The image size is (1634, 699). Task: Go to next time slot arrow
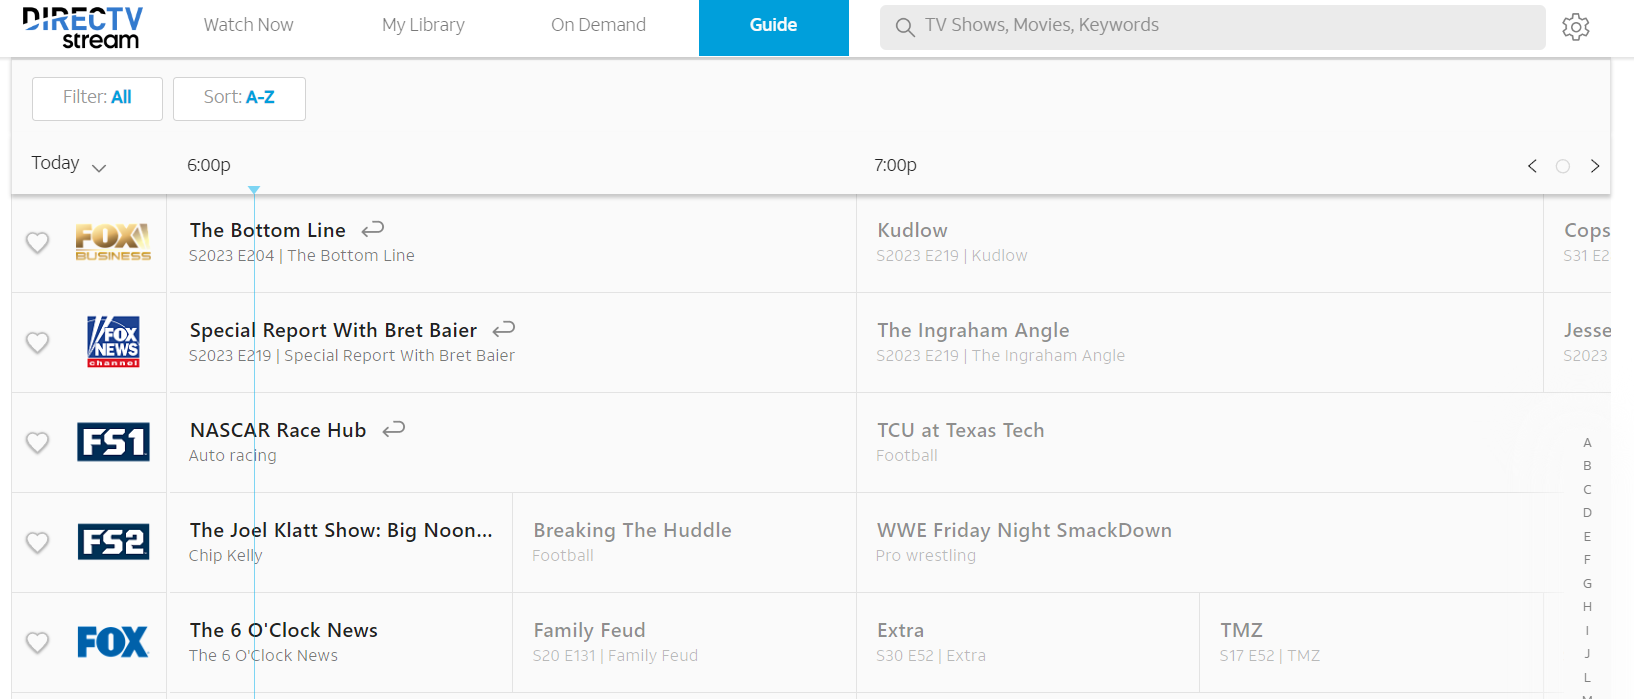[1595, 166]
